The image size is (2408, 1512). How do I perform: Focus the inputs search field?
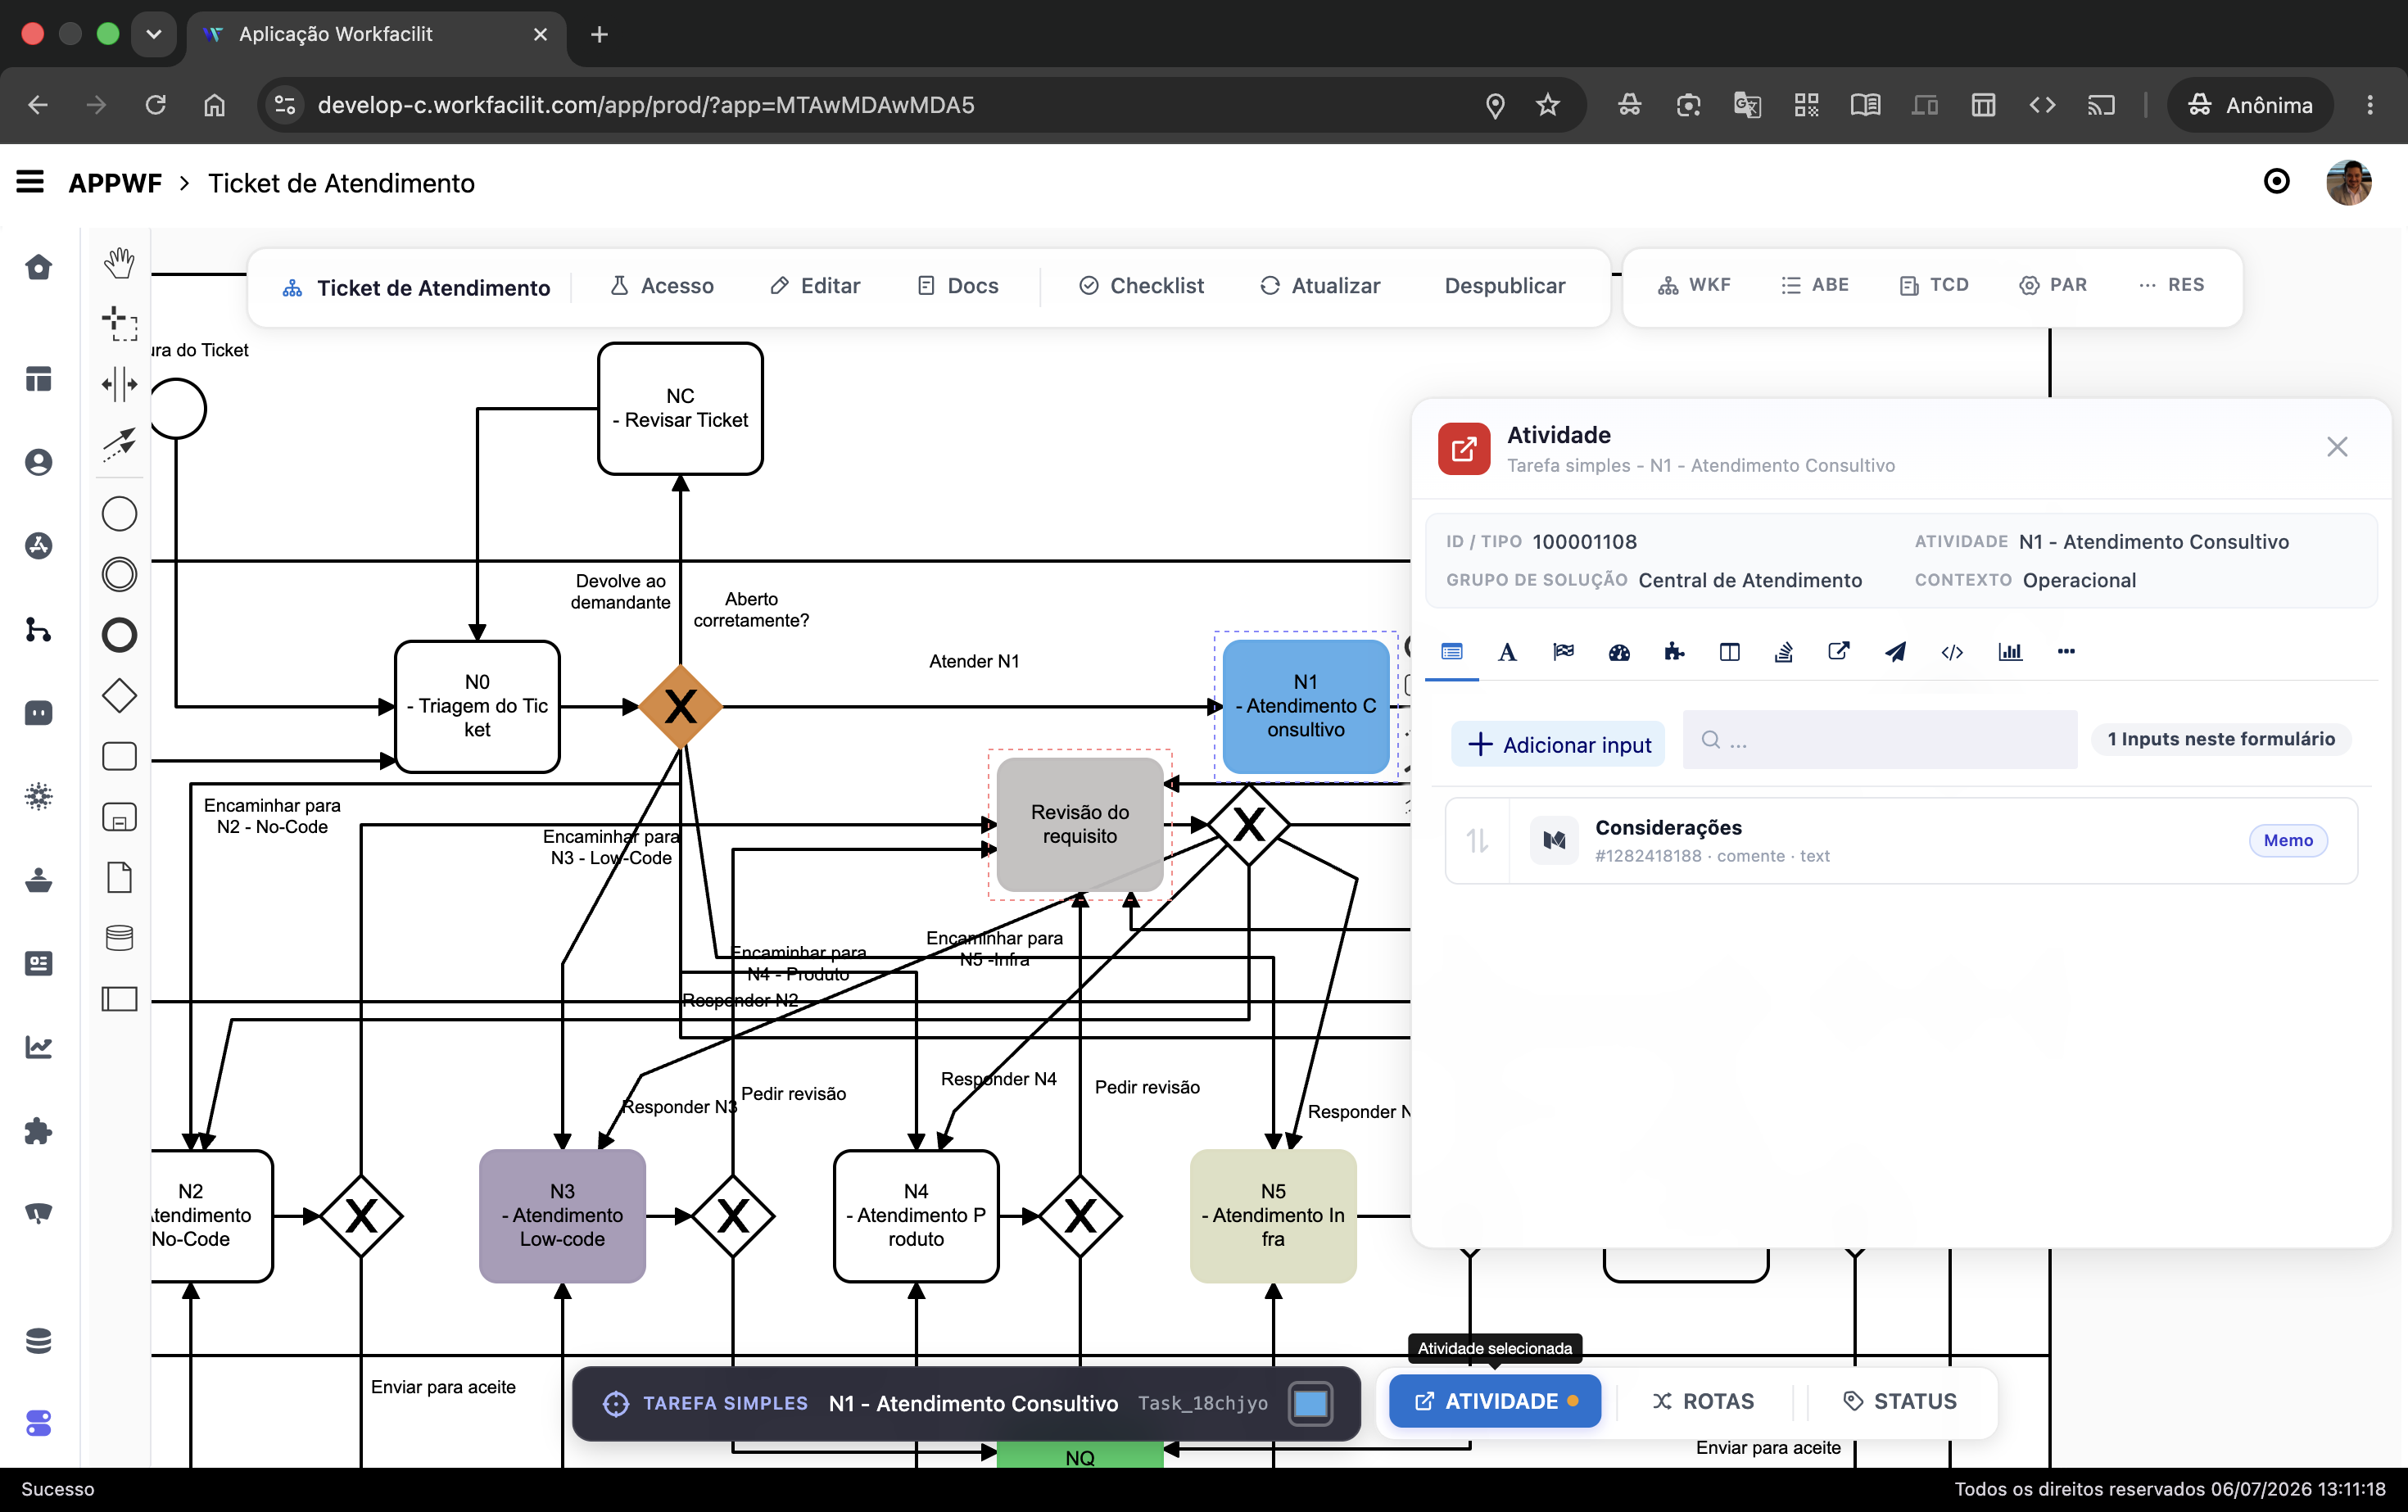[1880, 740]
